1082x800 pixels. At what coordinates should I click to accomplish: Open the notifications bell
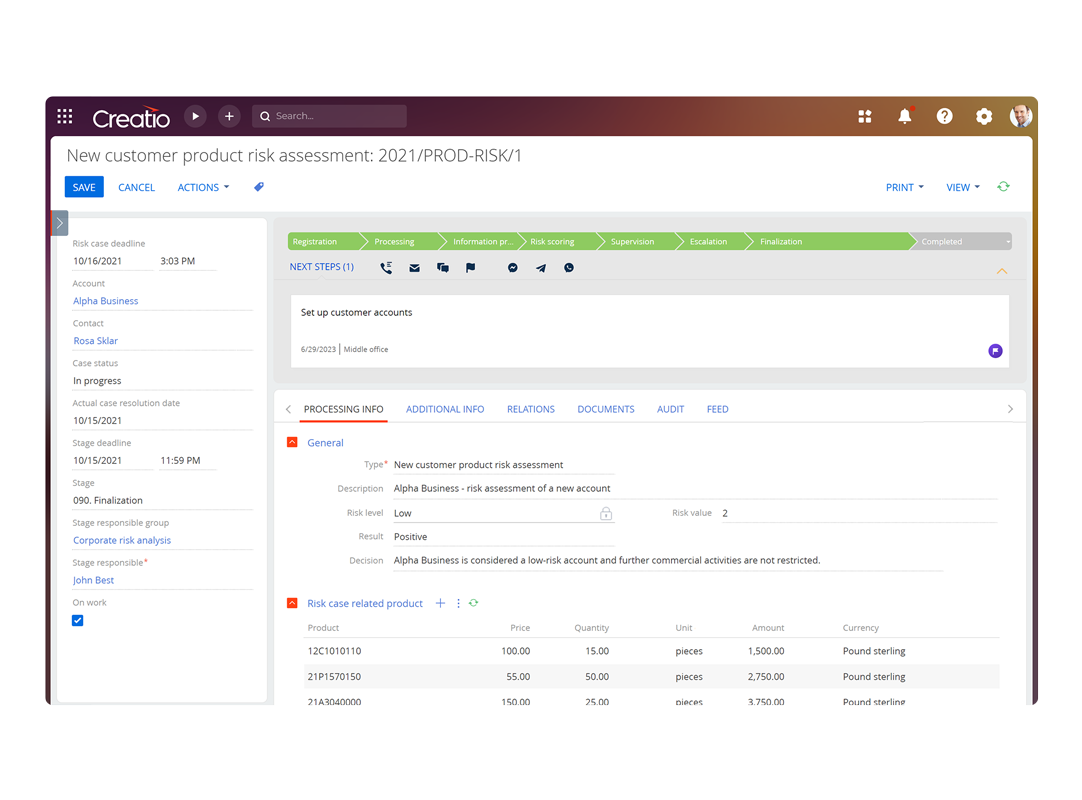pos(904,116)
